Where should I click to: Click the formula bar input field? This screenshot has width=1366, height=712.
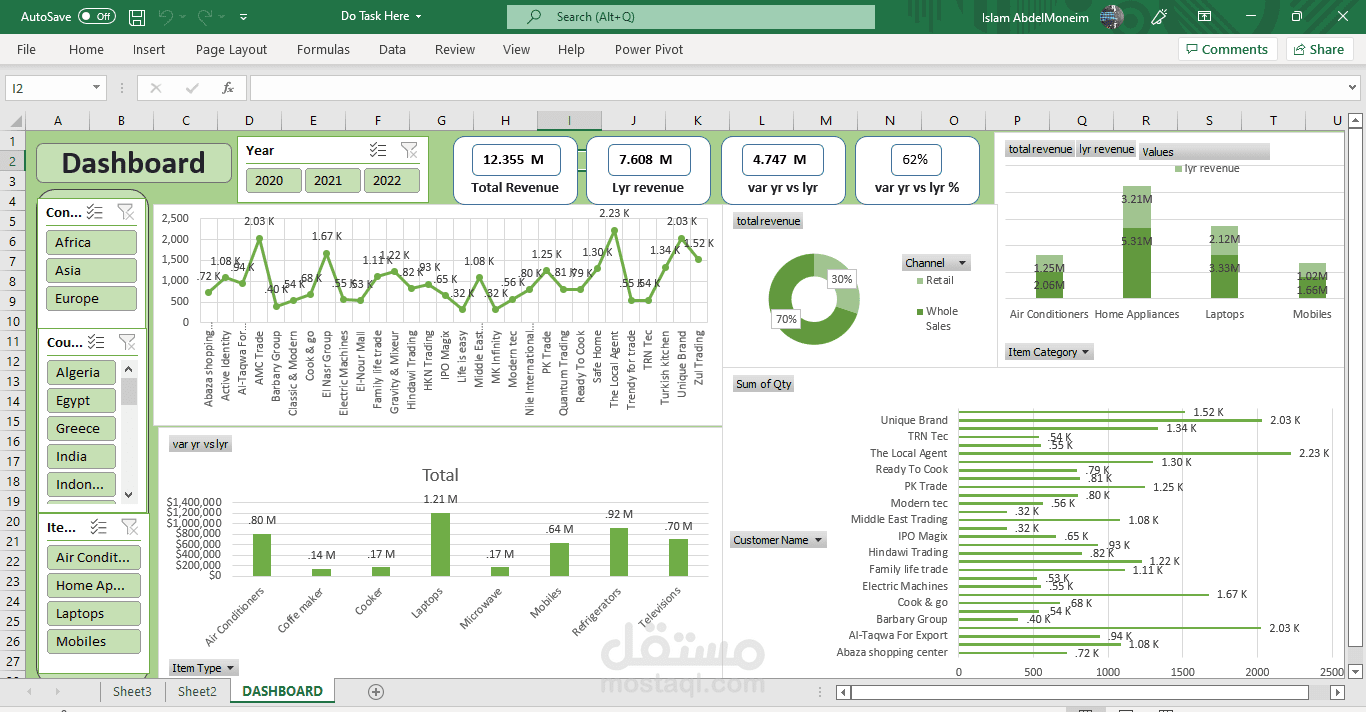(795, 88)
